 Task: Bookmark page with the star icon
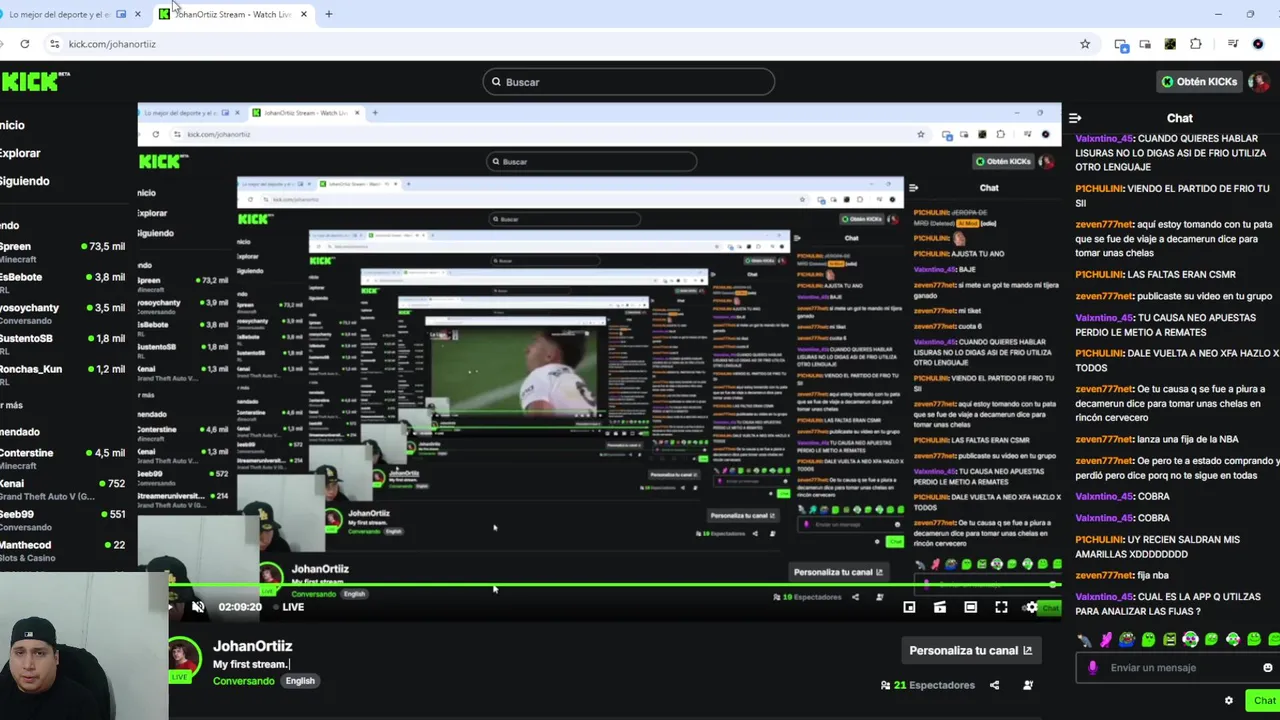click(1085, 44)
